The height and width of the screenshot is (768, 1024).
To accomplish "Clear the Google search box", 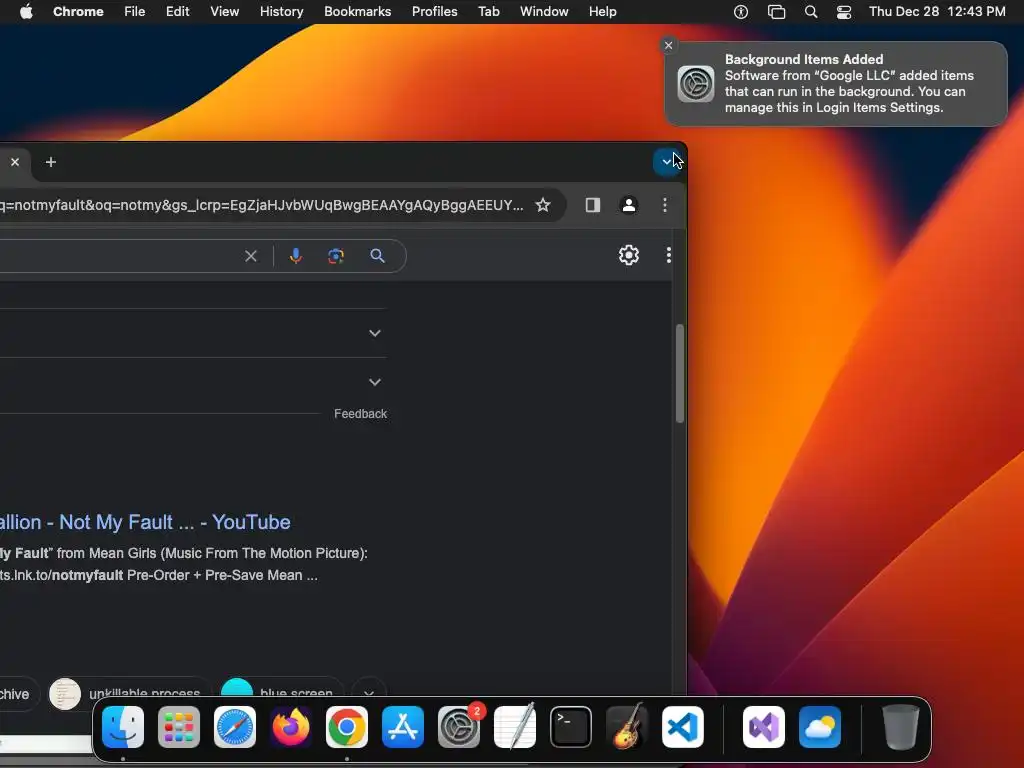I will (x=251, y=256).
